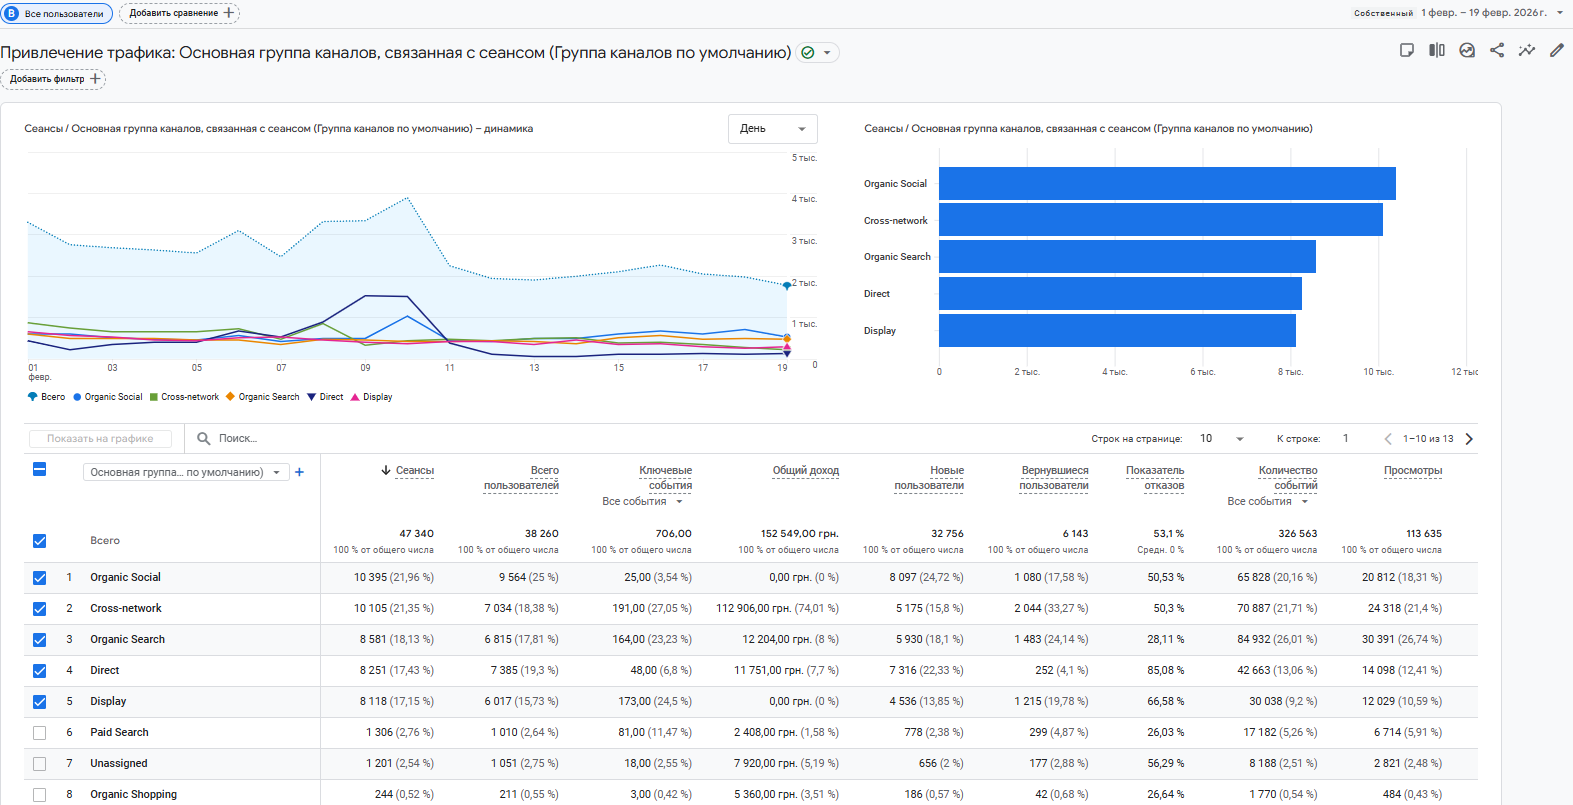Click the compare columns icon

pos(1437,50)
